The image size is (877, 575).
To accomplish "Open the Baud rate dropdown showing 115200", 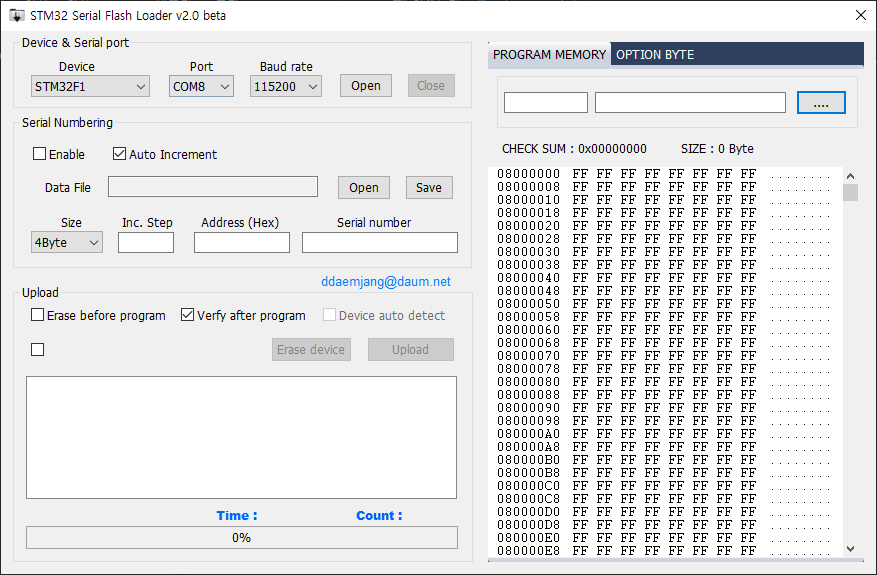I will 286,86.
